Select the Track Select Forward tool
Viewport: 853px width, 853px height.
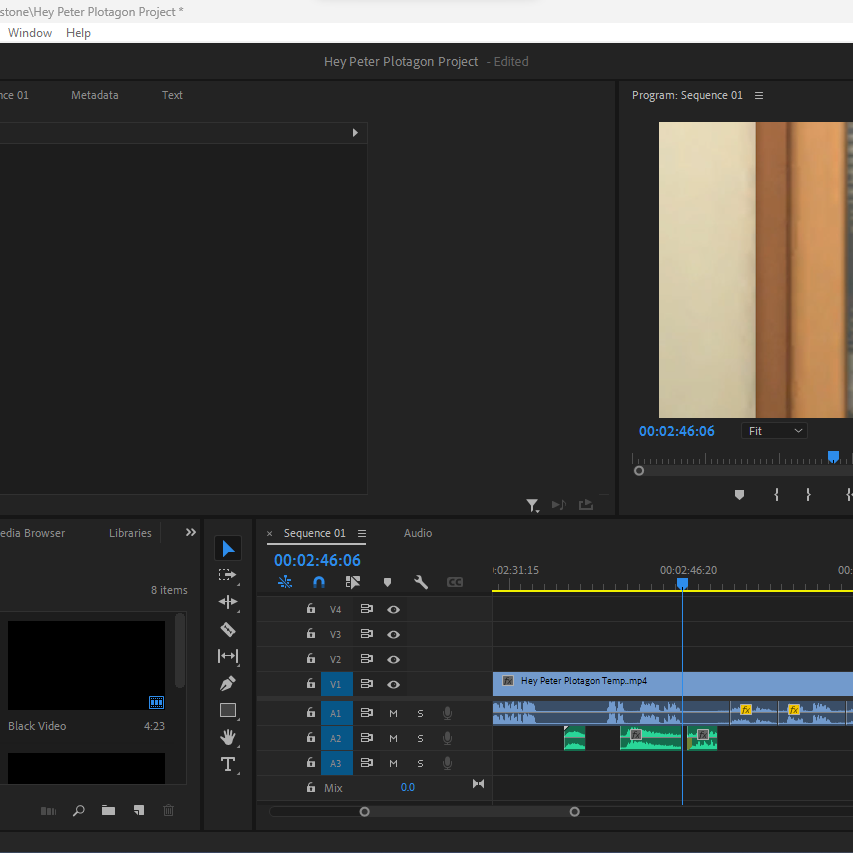click(228, 575)
